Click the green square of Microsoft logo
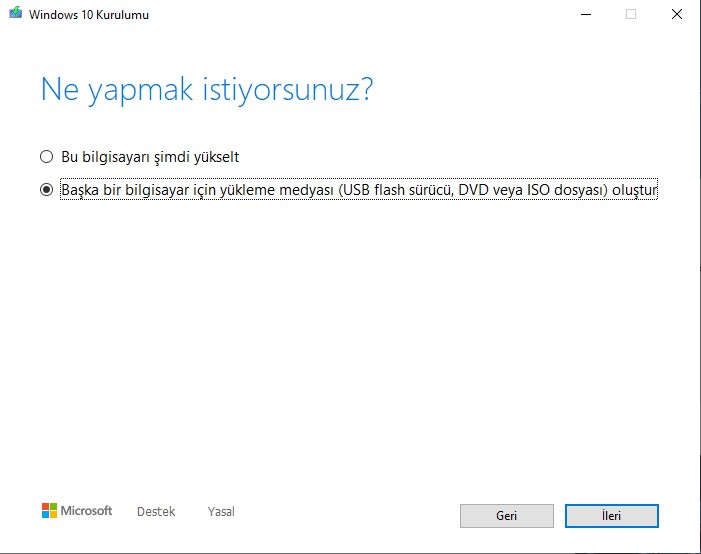The image size is (701, 554). [53, 507]
